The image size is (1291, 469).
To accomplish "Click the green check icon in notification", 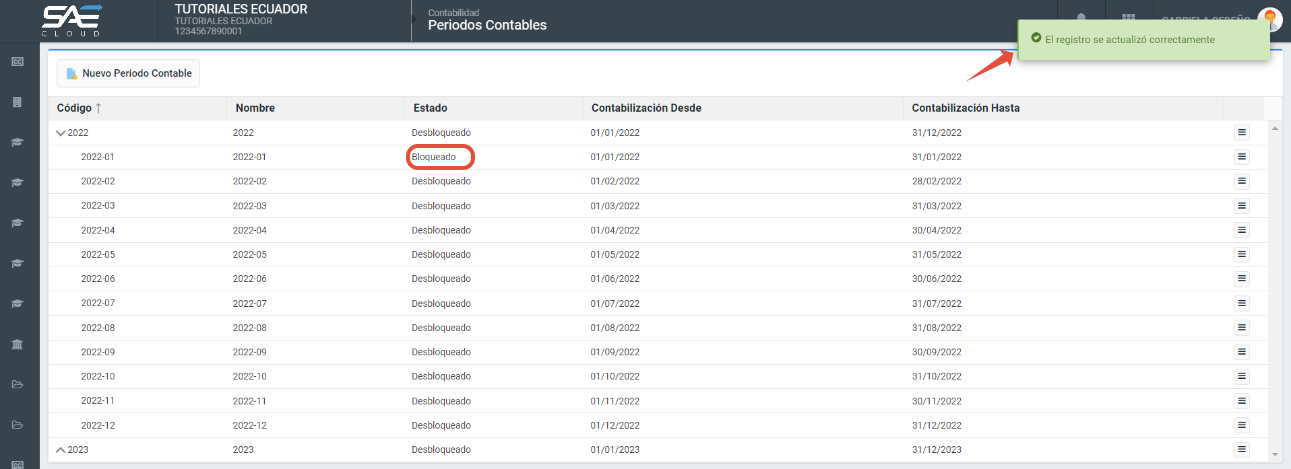I will (x=1036, y=39).
